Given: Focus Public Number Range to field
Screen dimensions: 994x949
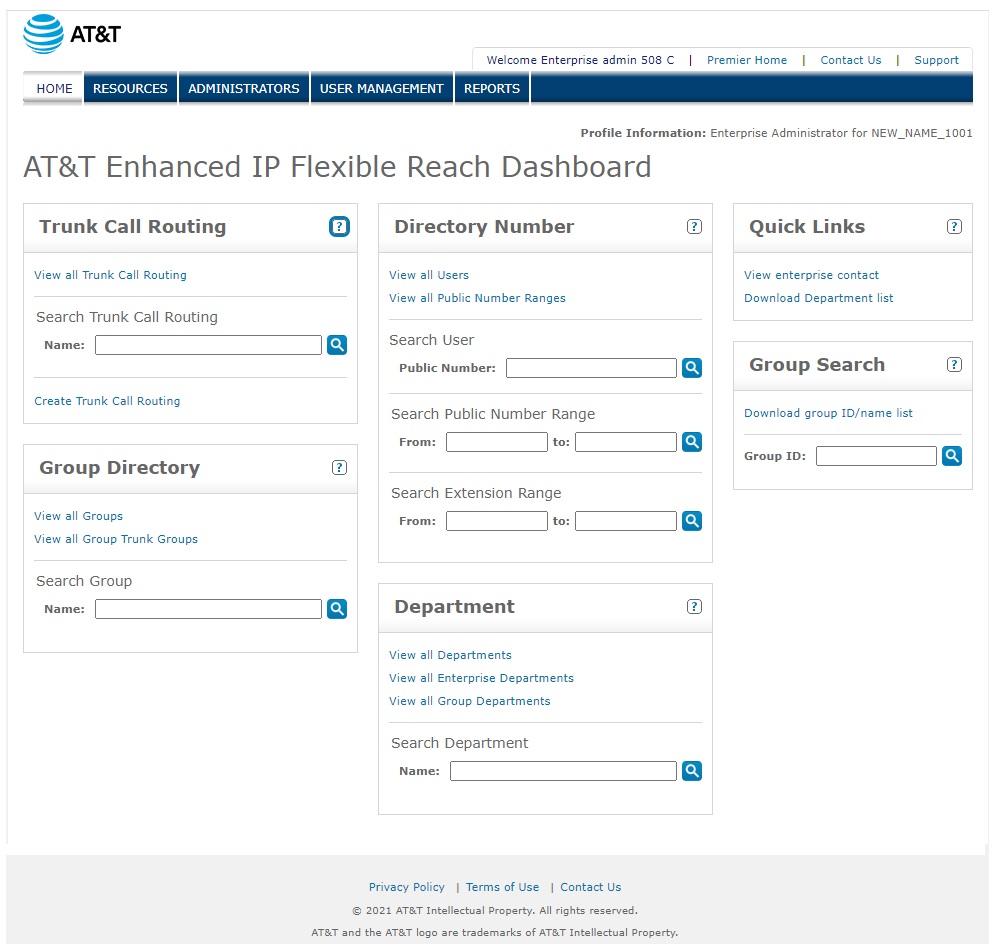Looking at the screenshot, I should click(626, 442).
